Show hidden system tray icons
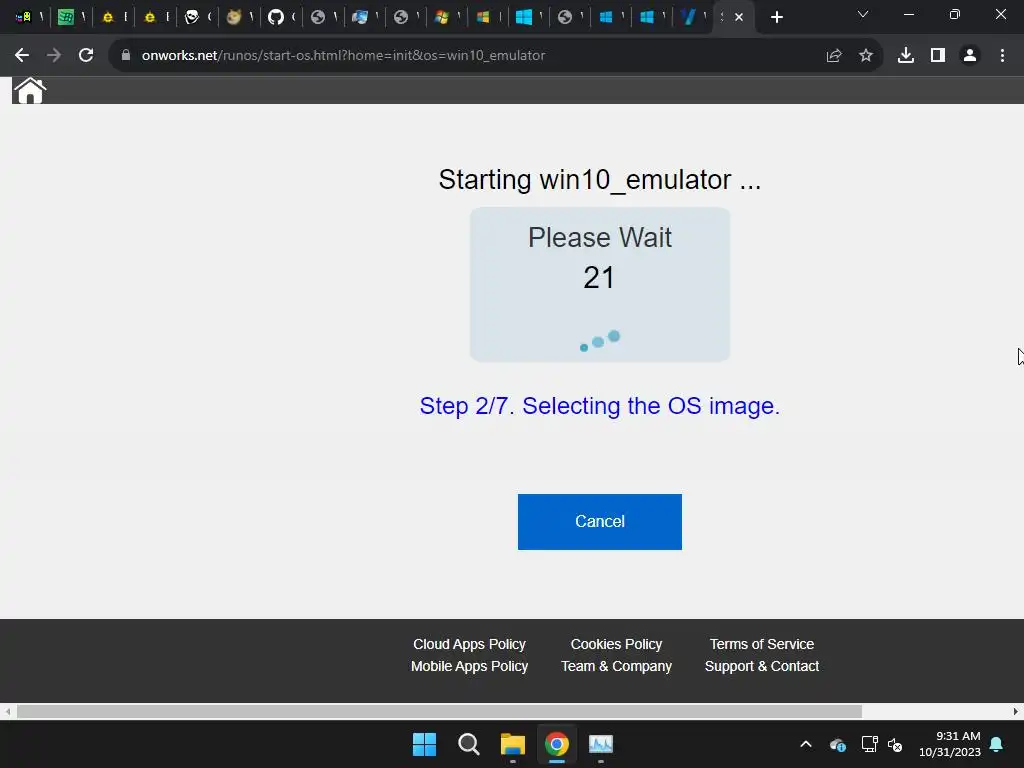Image resolution: width=1024 pixels, height=768 pixels. point(806,744)
